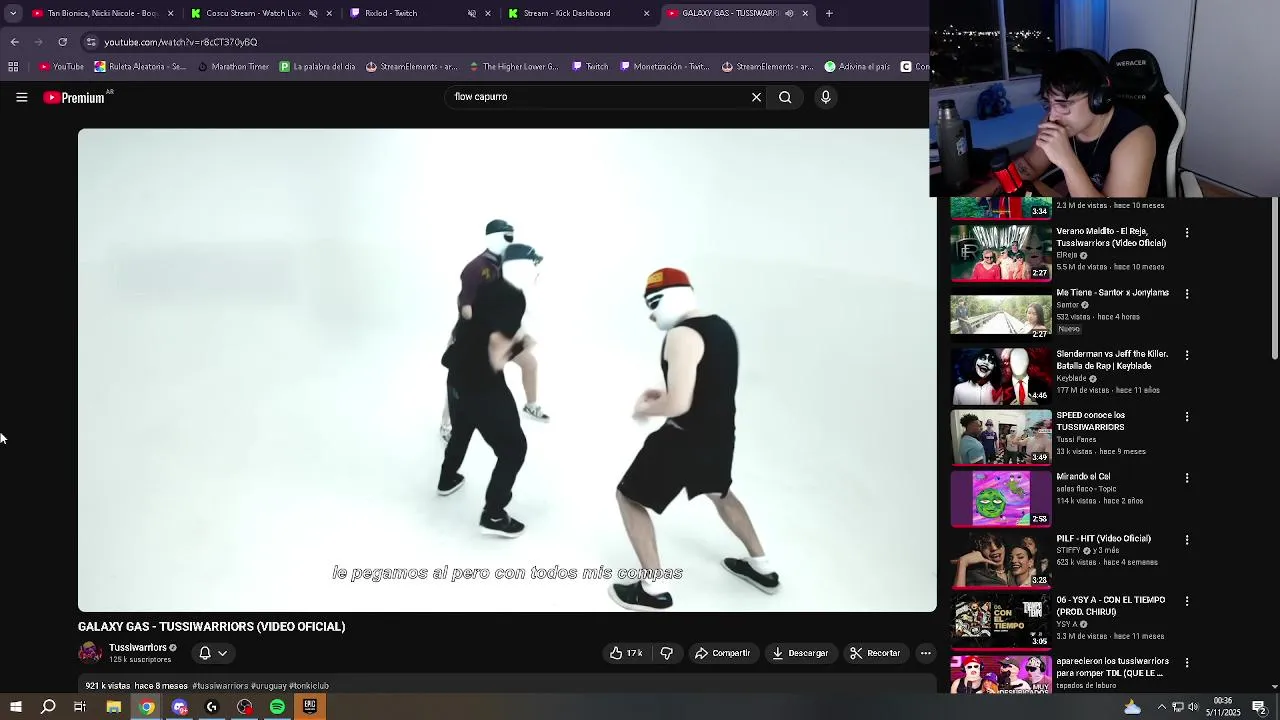This screenshot has height=720, width=1280.
Task: Open options menu for Mirando el Cel
Action: click(1187, 478)
